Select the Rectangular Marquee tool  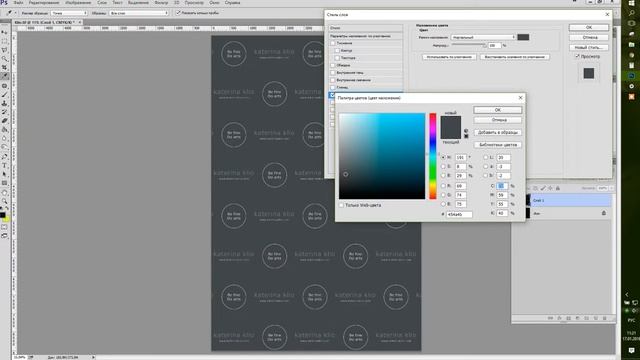pyautogui.click(x=4, y=41)
